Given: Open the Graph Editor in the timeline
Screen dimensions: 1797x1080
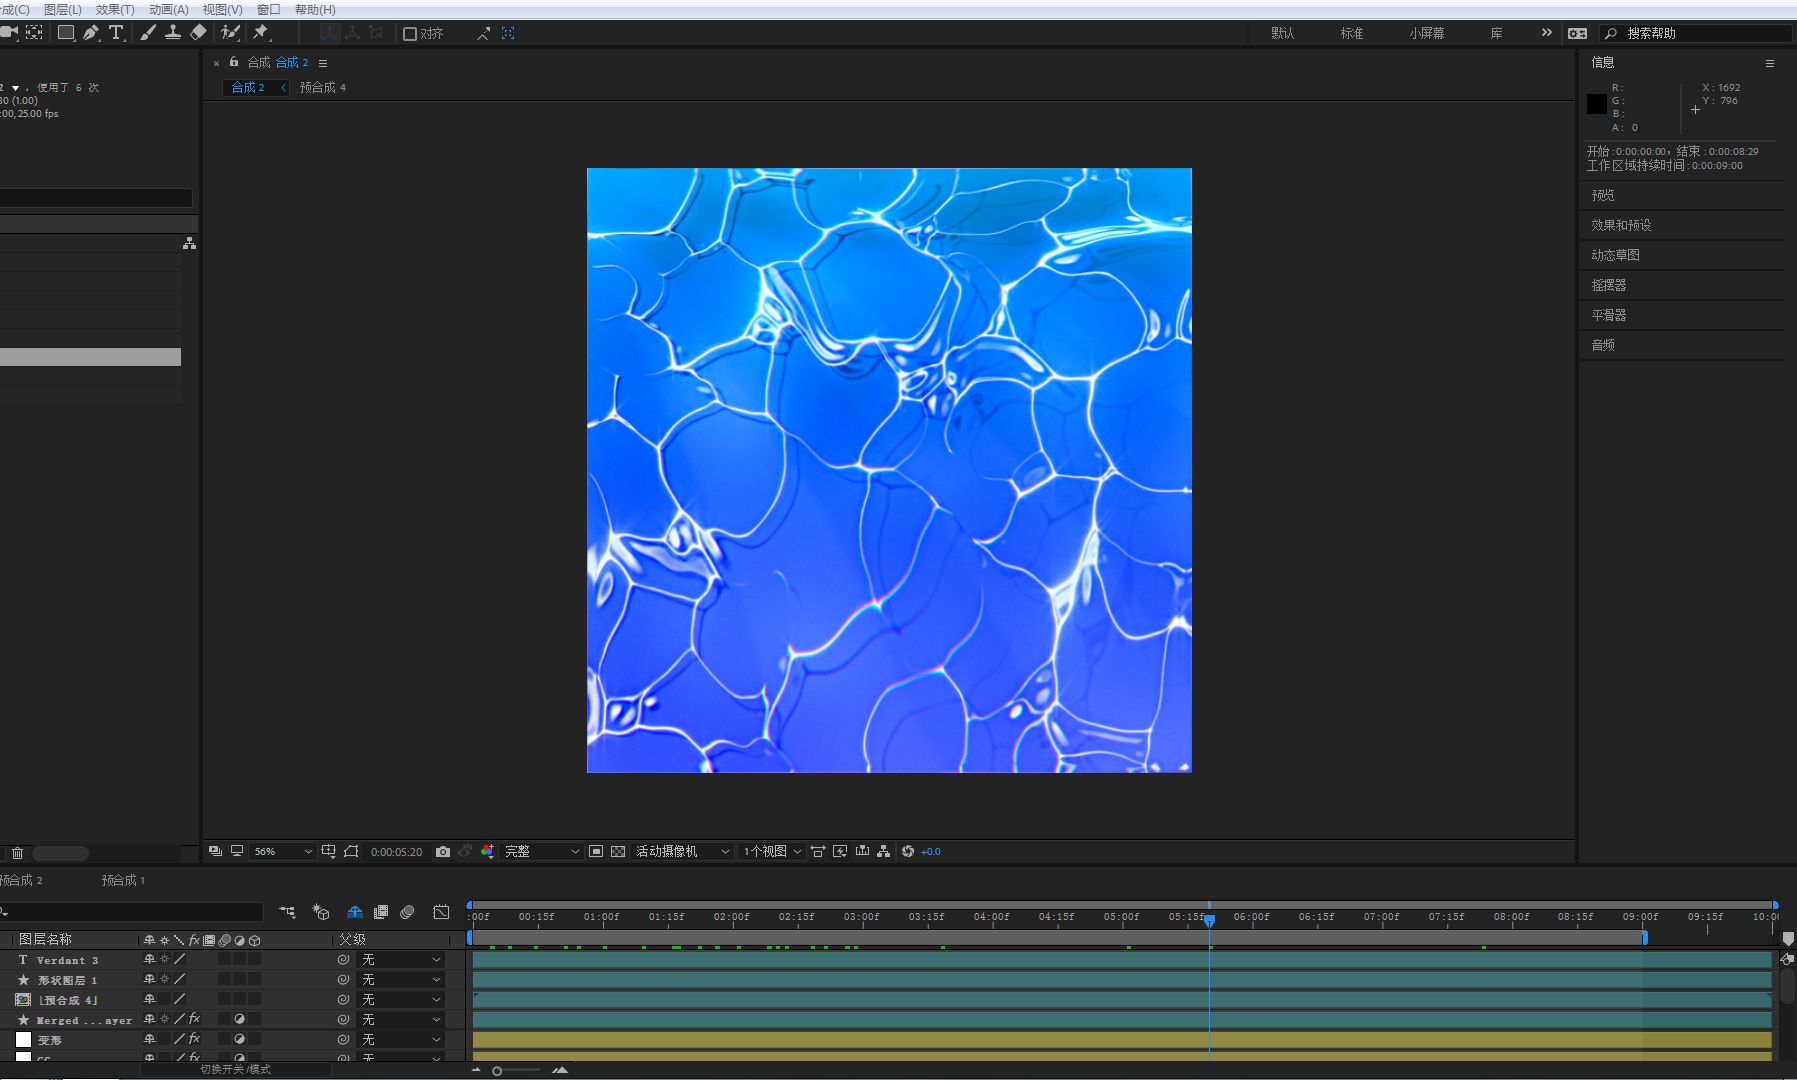Looking at the screenshot, I should [x=441, y=912].
